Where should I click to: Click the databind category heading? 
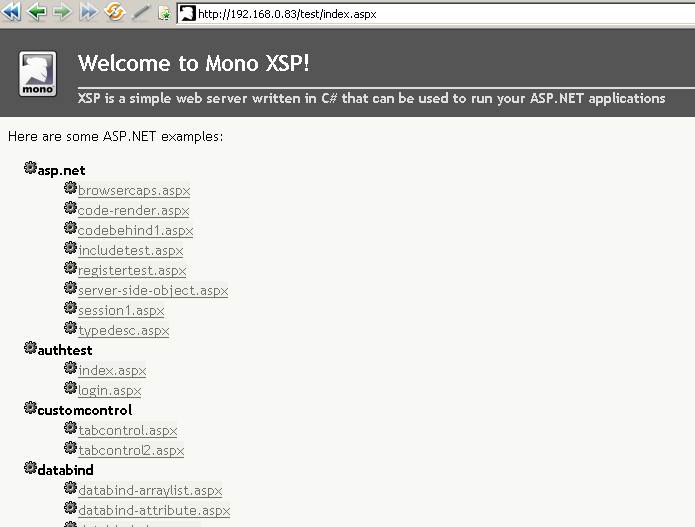click(x=66, y=470)
